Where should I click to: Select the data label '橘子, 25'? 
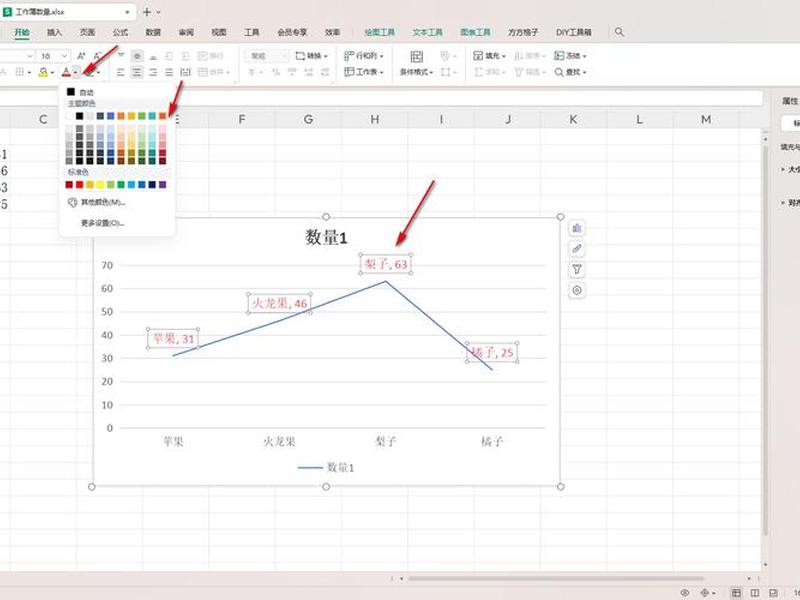492,353
